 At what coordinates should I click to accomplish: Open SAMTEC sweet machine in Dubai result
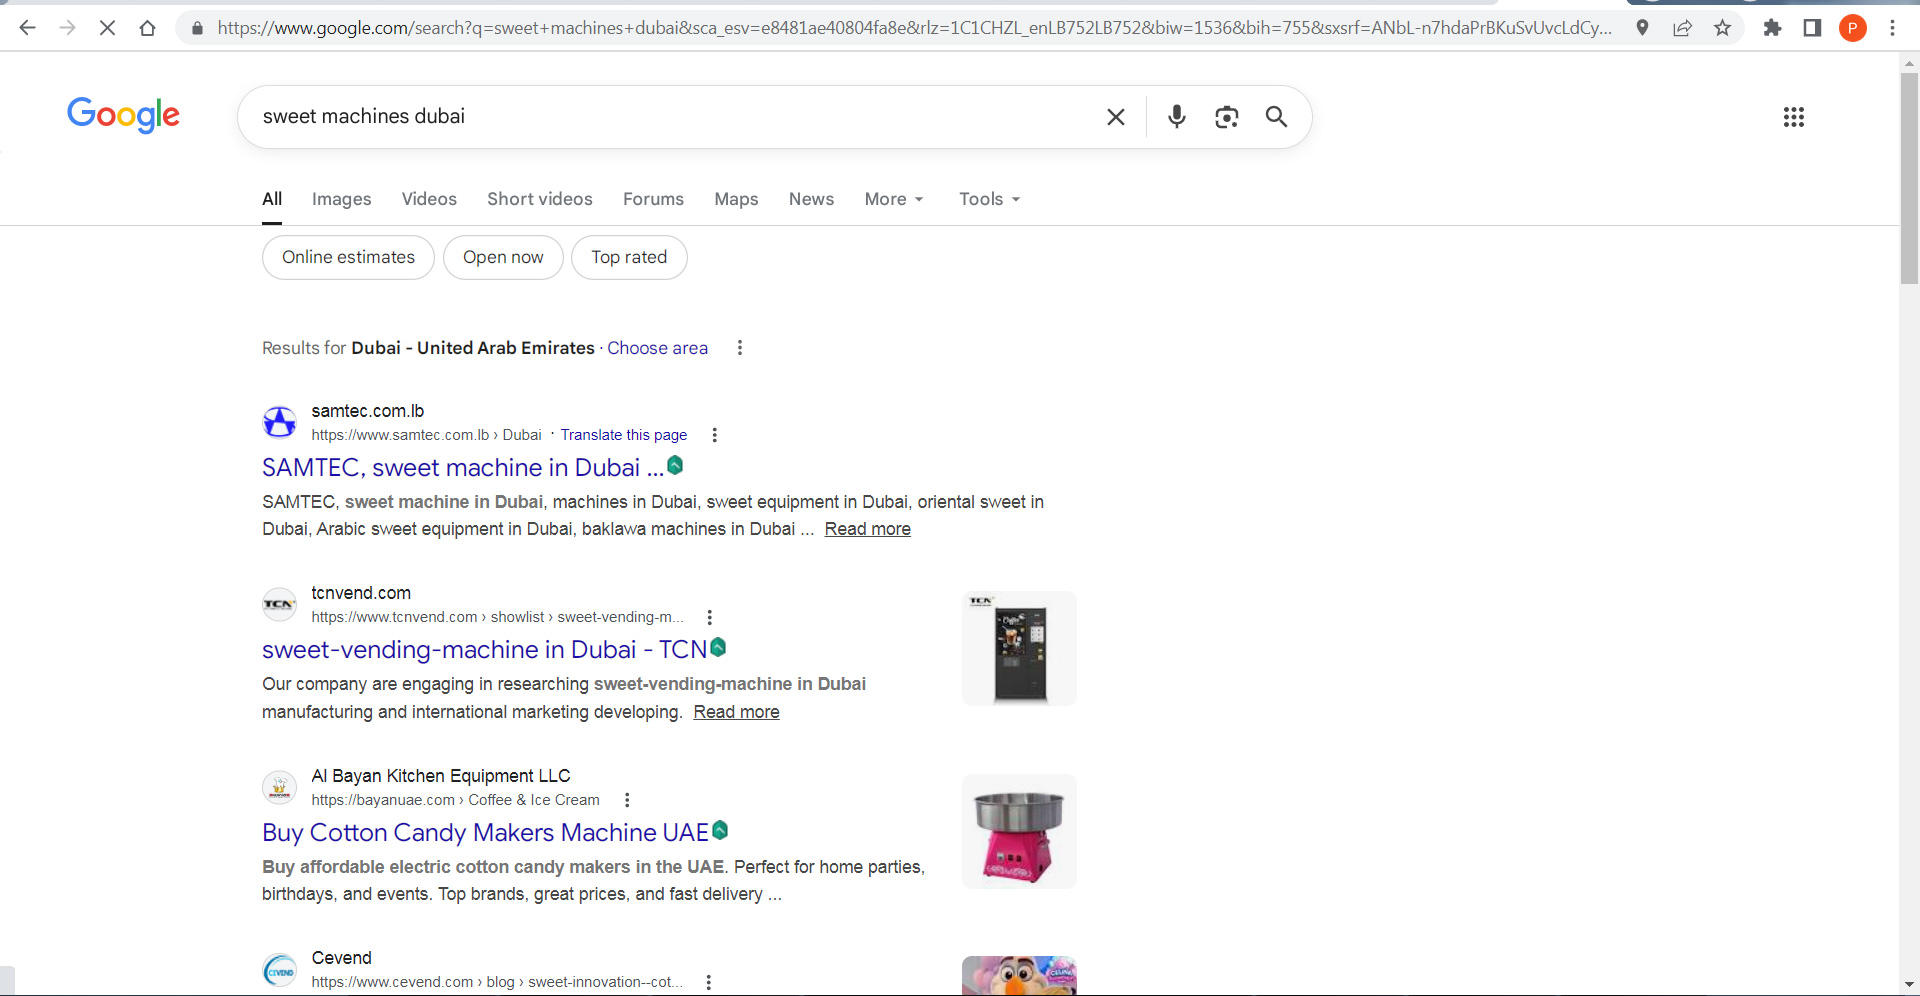tap(462, 467)
